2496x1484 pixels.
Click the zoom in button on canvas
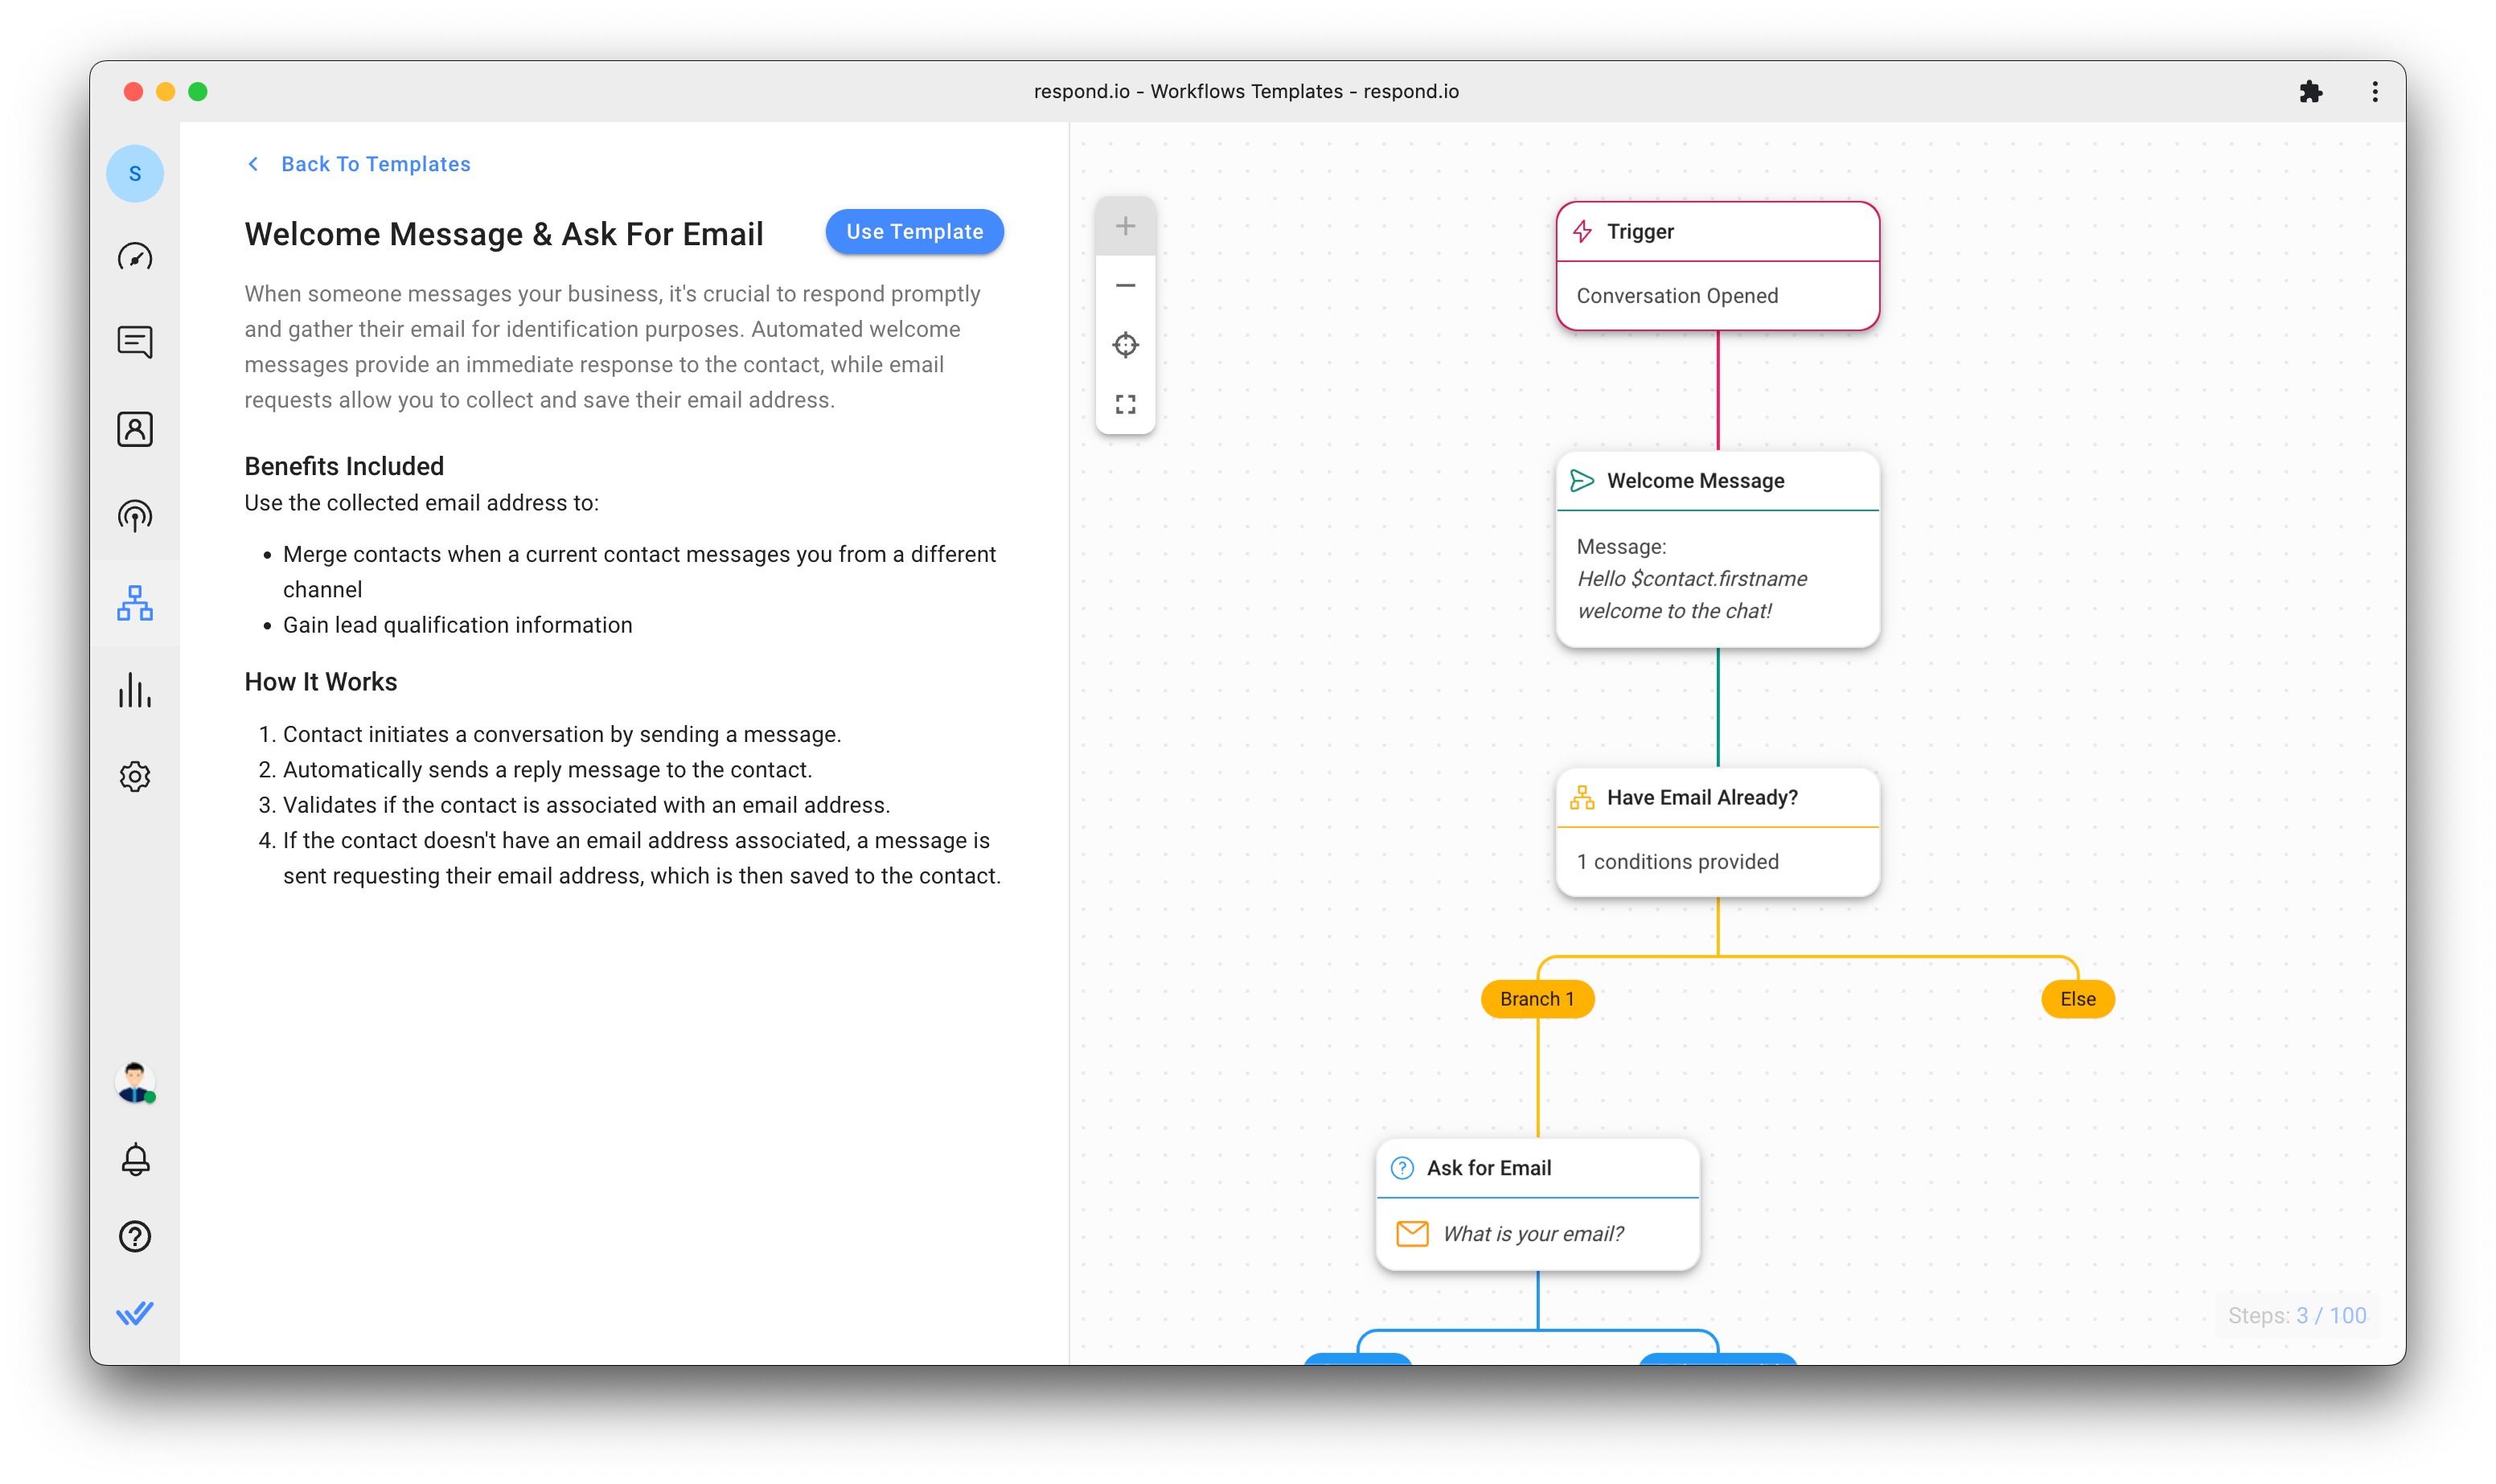1123,224
